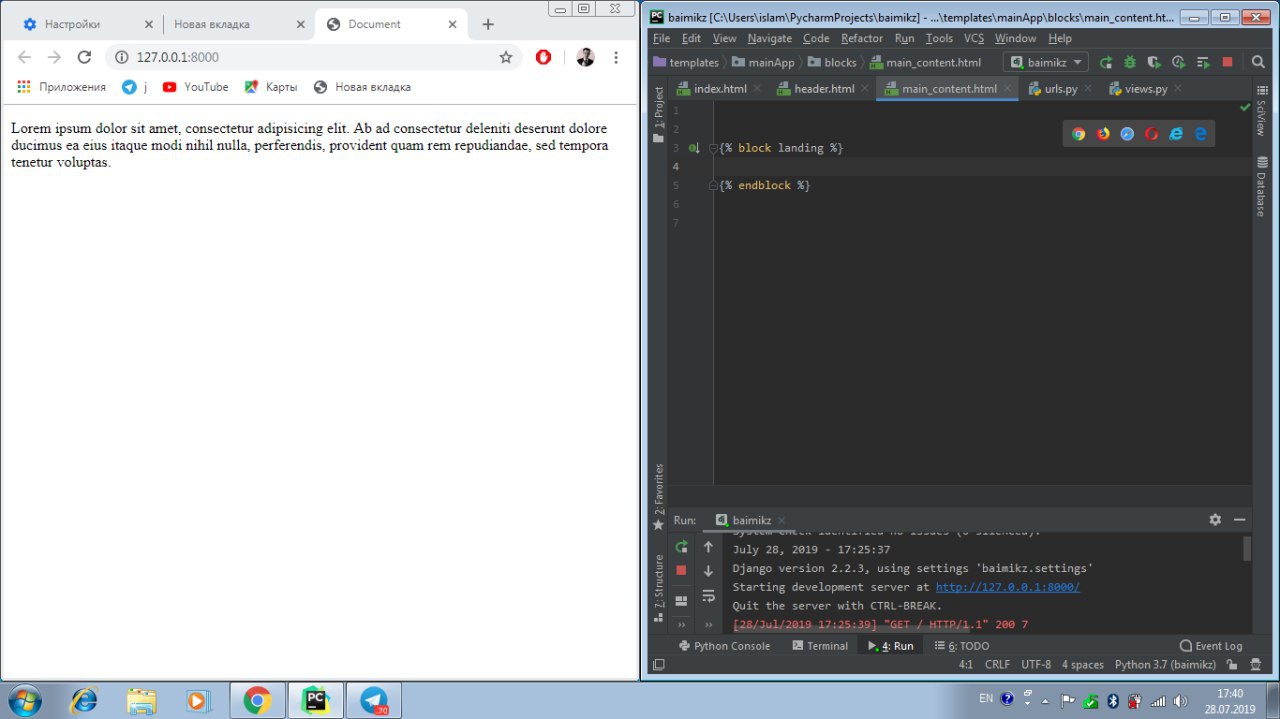The width and height of the screenshot is (1280, 719).
Task: Hide the Run panel with minimize dash
Action: [x=1240, y=520]
